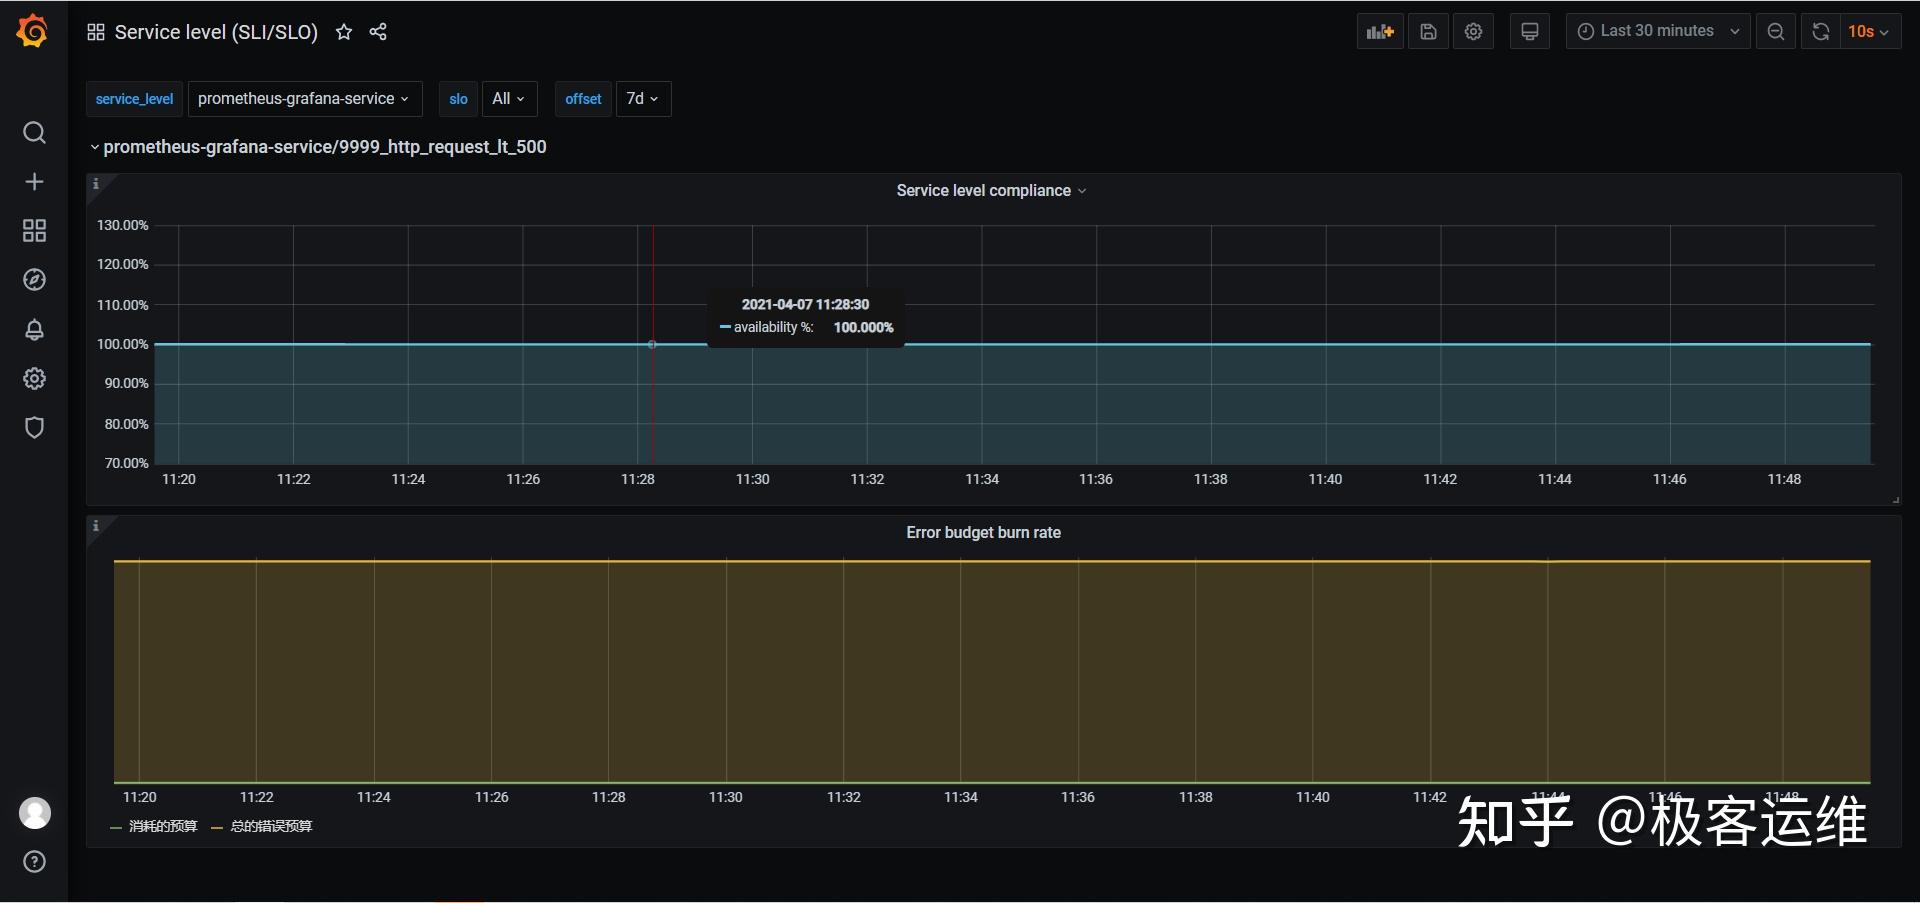The image size is (1920, 903).
Task: Open the slo All dropdown
Action: coord(508,99)
